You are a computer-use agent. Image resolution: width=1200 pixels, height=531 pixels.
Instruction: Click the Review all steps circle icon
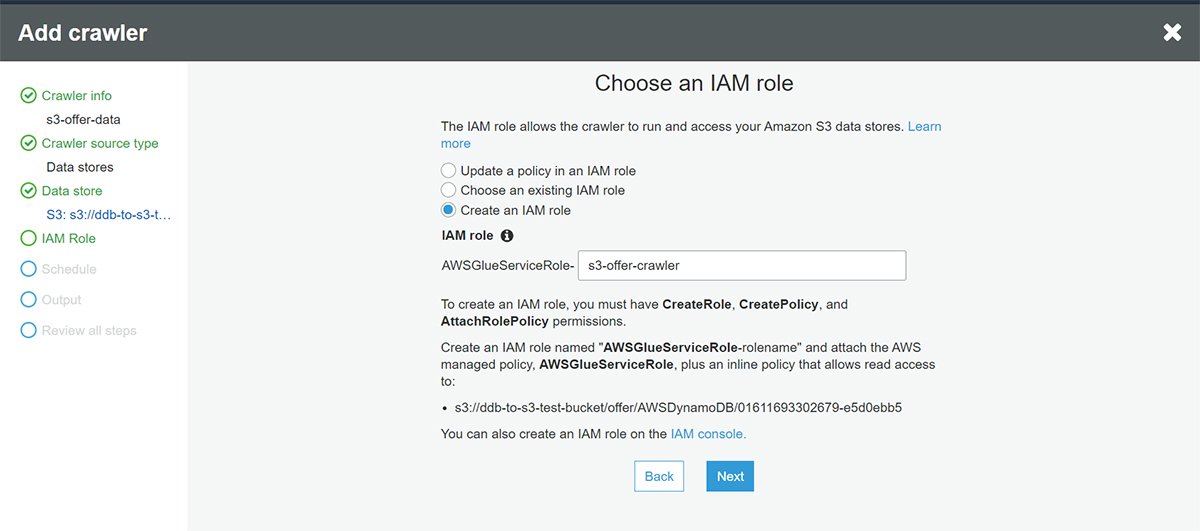pos(28,330)
